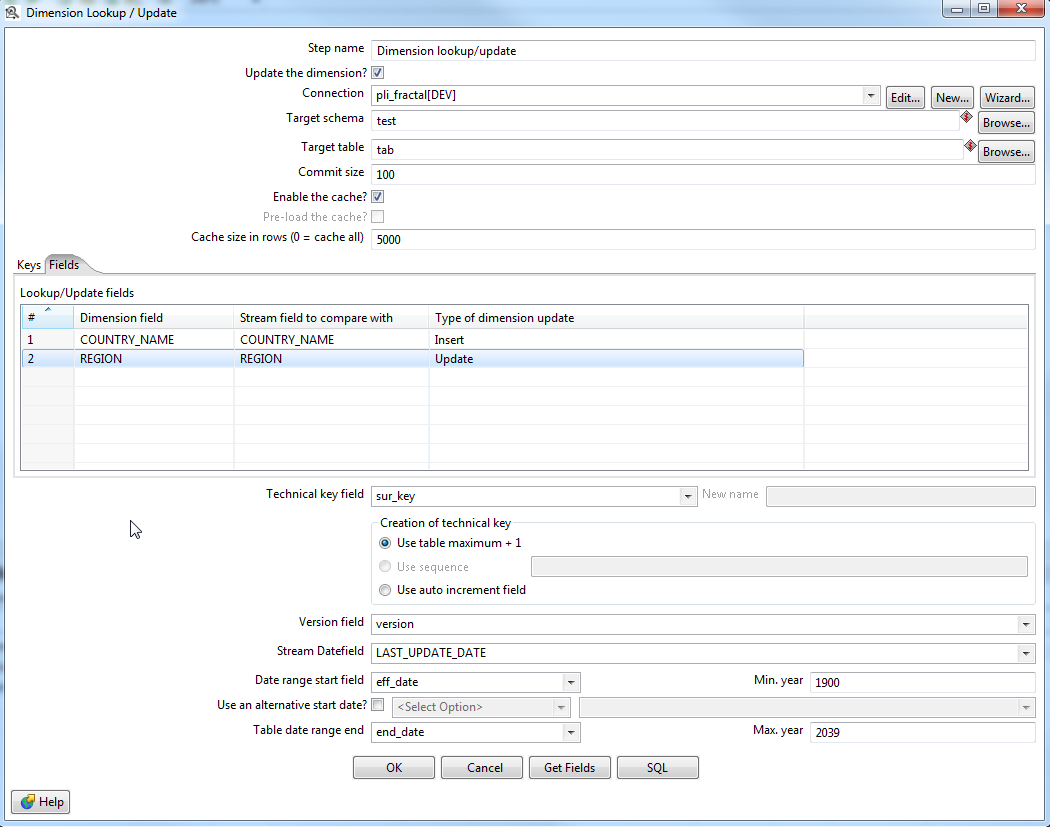This screenshot has width=1050, height=827.
Task: Check Use an alternative start date
Action: pos(378,704)
